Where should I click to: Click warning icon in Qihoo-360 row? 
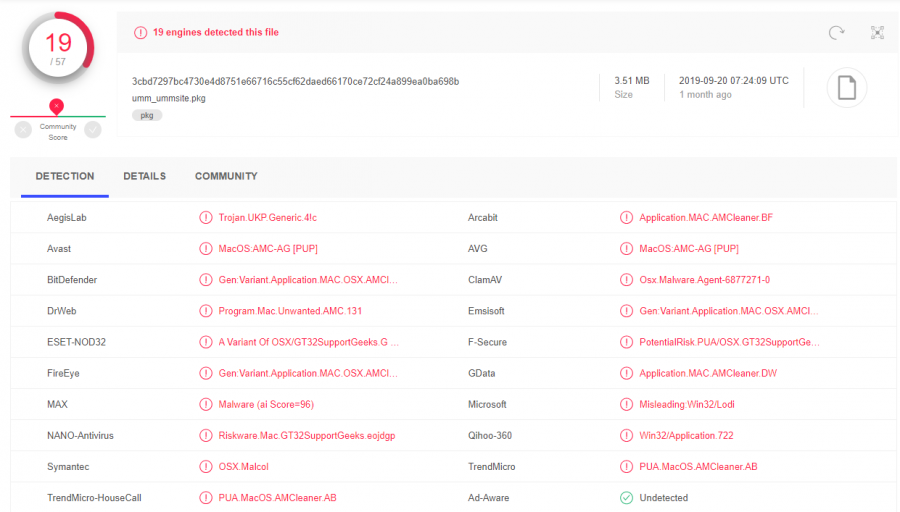[x=626, y=436]
